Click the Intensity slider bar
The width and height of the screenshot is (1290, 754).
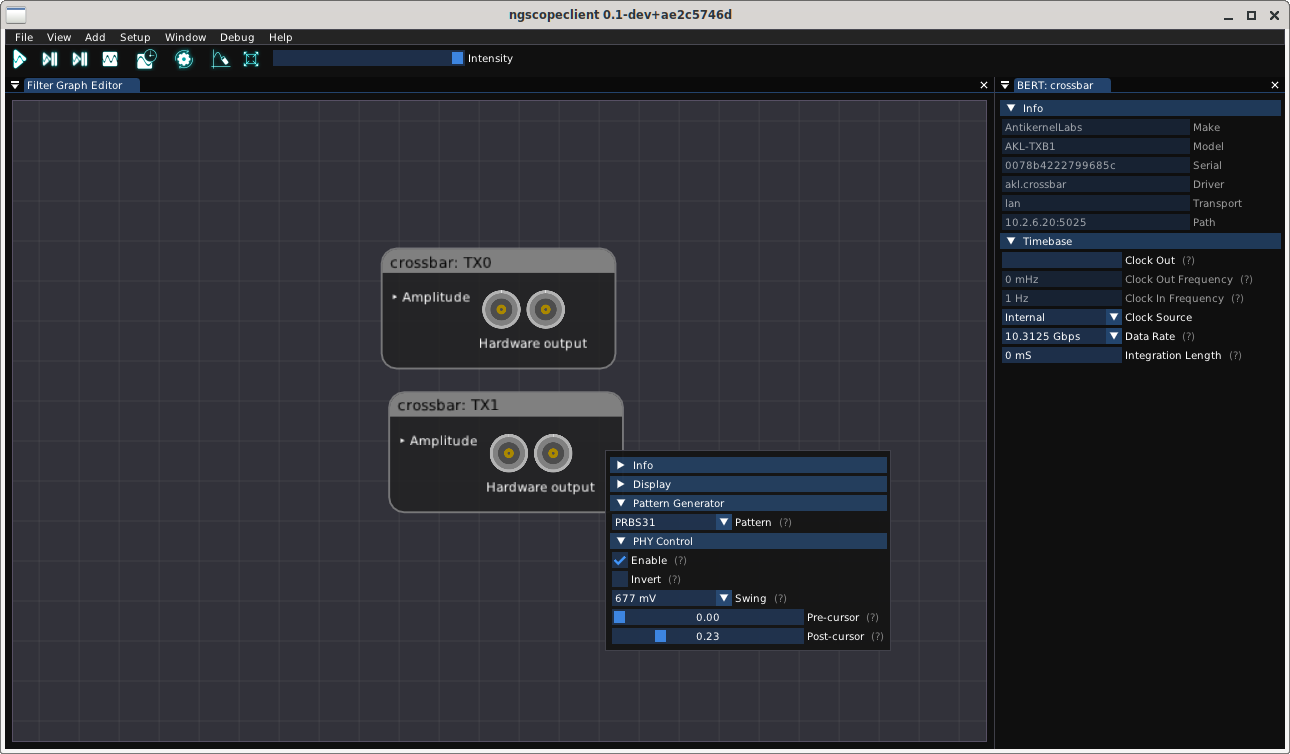pos(368,58)
